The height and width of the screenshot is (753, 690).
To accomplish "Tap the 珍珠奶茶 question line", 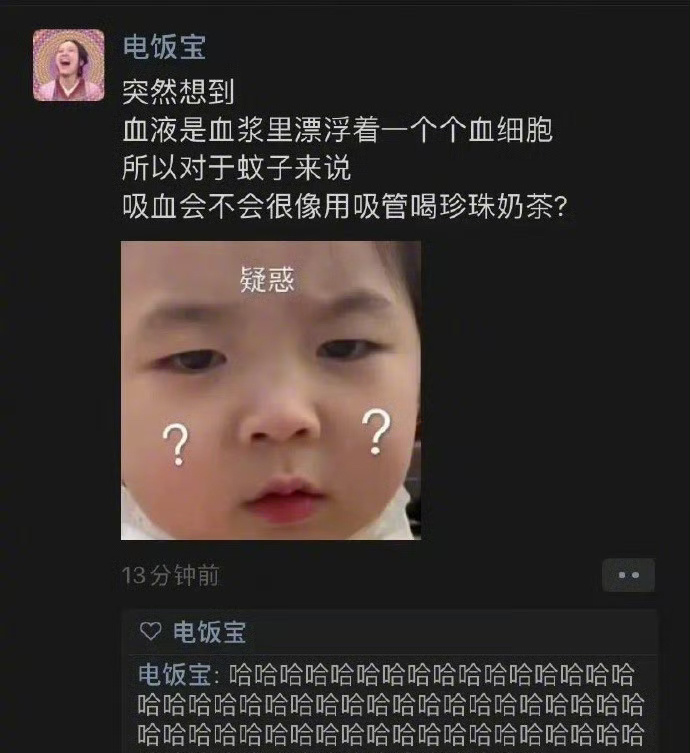I will [345, 206].
